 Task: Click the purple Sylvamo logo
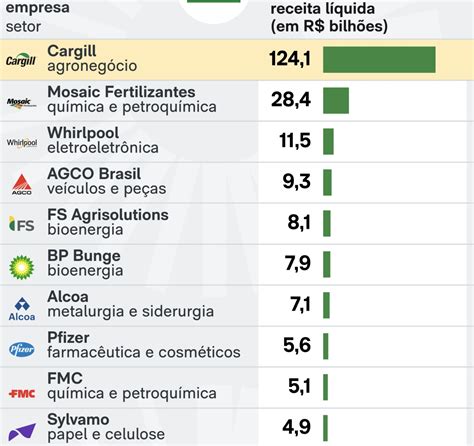[22, 432]
